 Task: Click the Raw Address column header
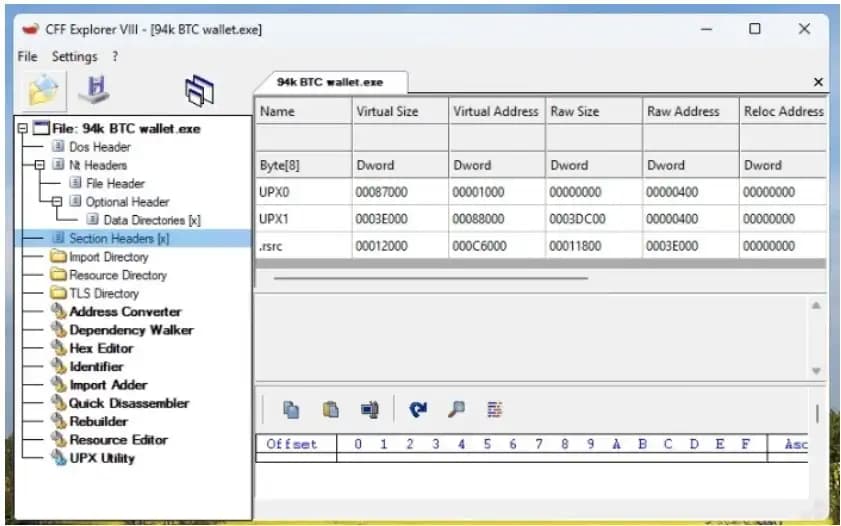pos(690,111)
